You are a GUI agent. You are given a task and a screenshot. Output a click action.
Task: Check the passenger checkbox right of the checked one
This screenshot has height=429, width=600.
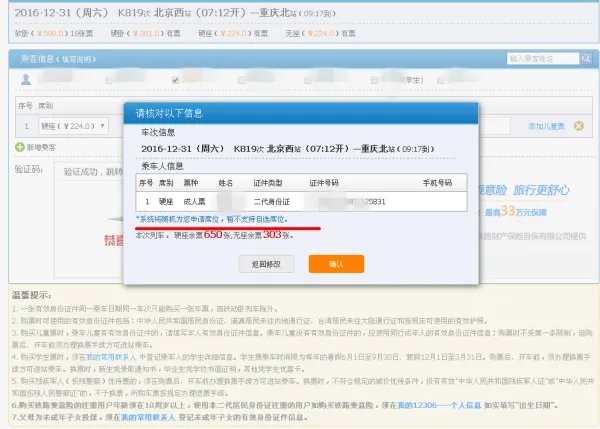point(241,80)
